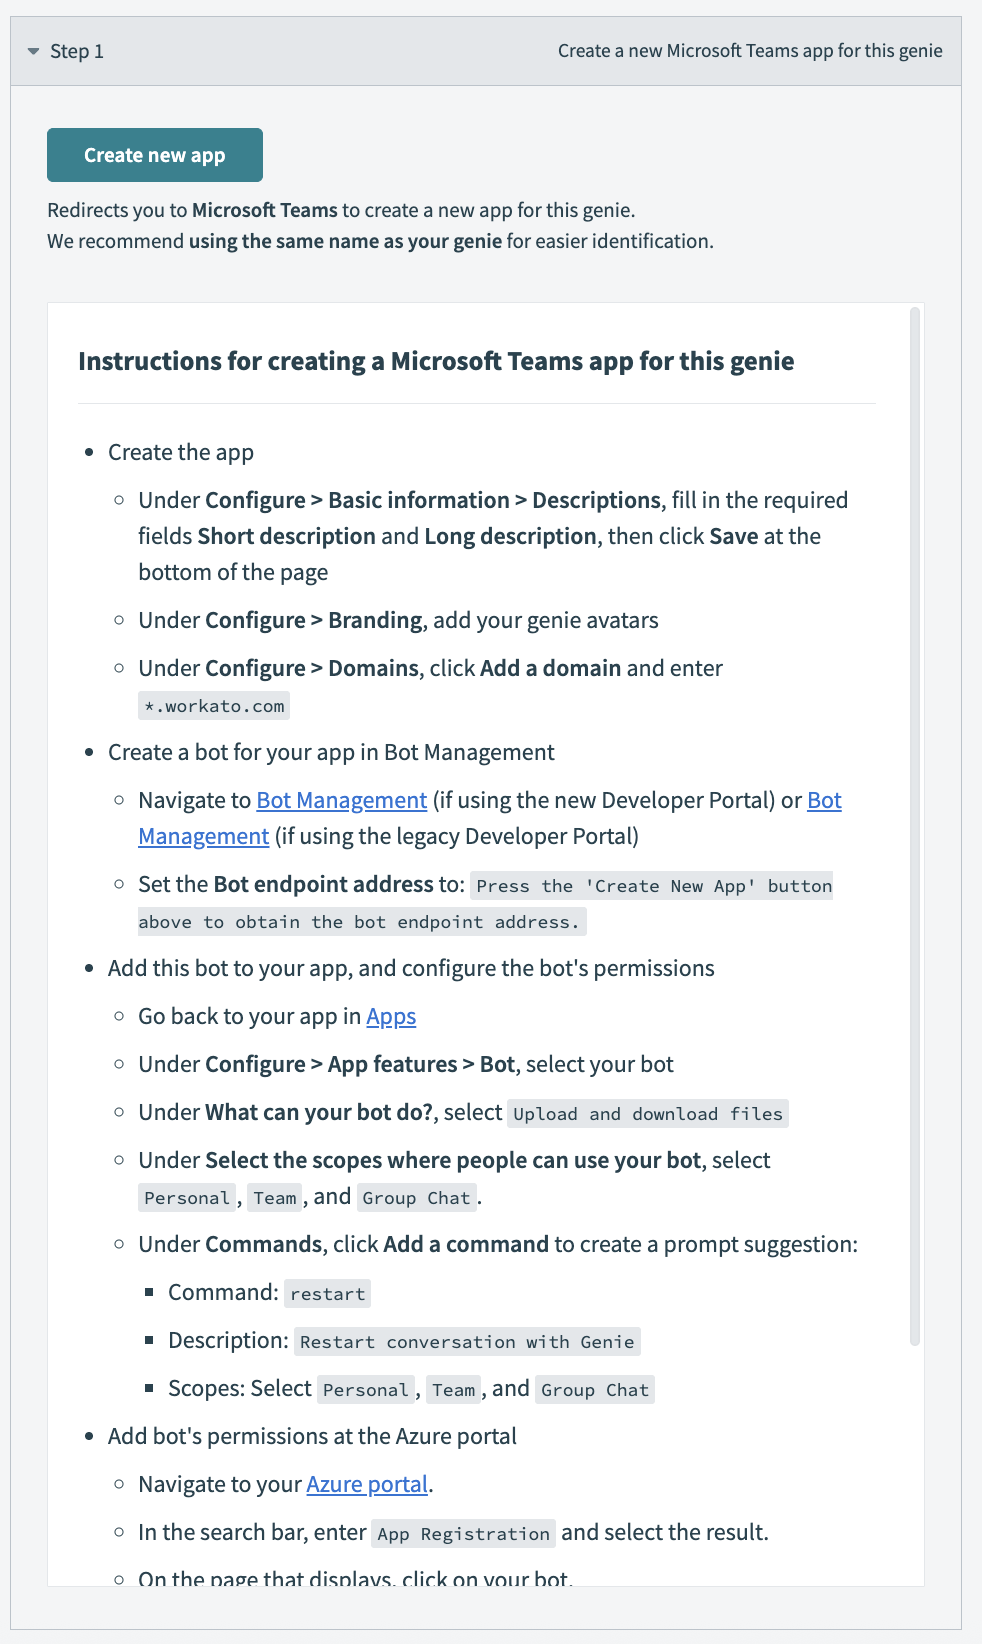Open the Apps link
This screenshot has height=1644, width=982.
point(391,1016)
